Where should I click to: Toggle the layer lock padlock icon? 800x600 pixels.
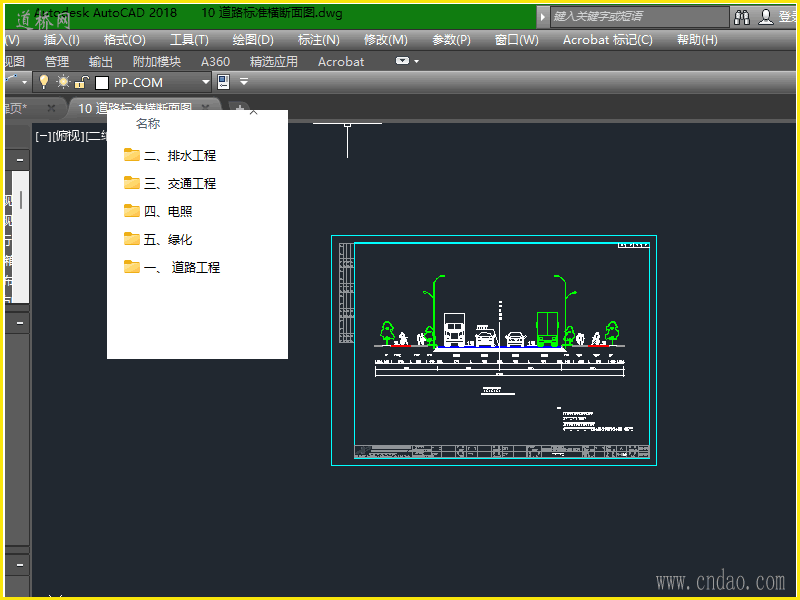(x=82, y=82)
